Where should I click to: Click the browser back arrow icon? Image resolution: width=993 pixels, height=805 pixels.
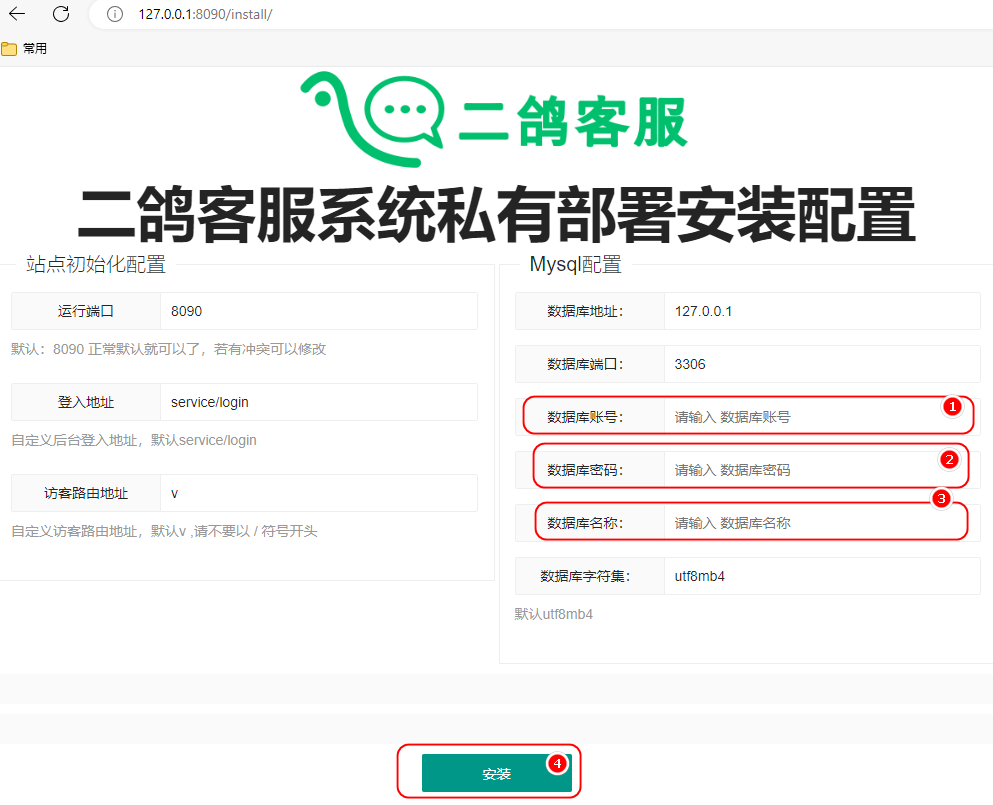tap(17, 14)
